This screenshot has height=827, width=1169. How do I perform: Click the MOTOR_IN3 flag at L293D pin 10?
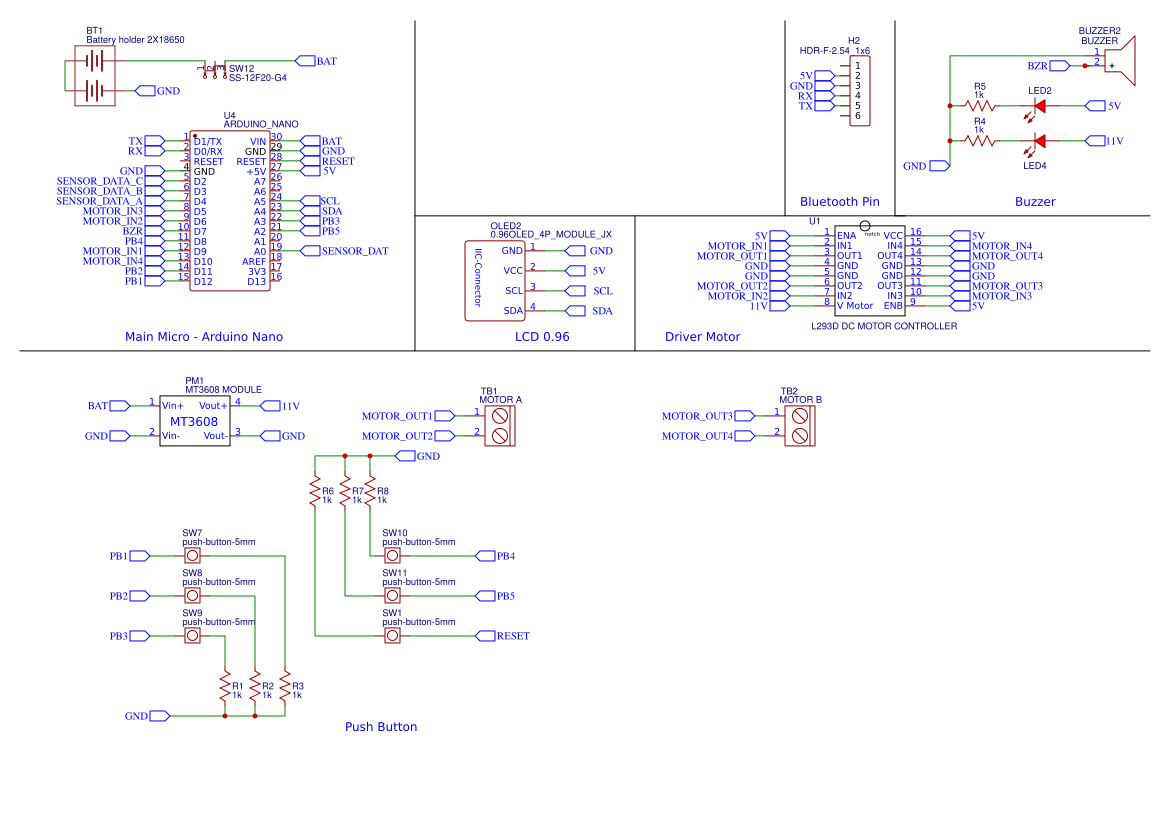(992, 296)
